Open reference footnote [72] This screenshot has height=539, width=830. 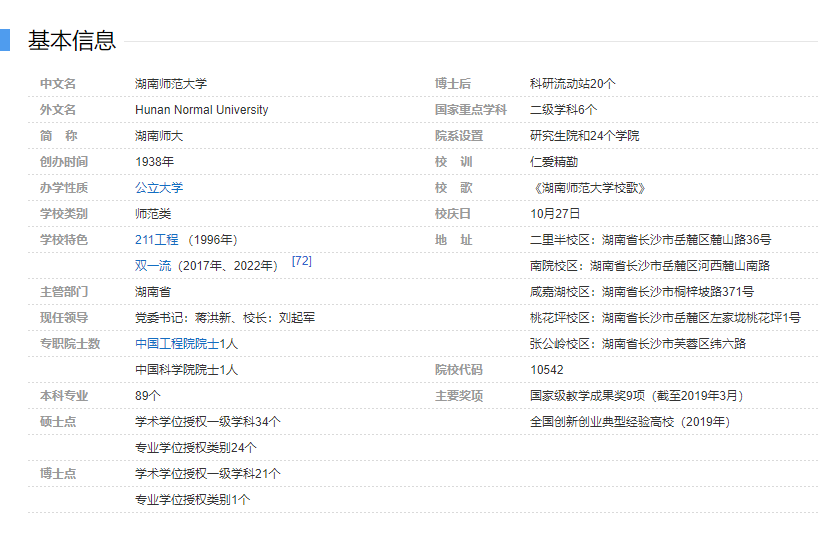coord(301,261)
